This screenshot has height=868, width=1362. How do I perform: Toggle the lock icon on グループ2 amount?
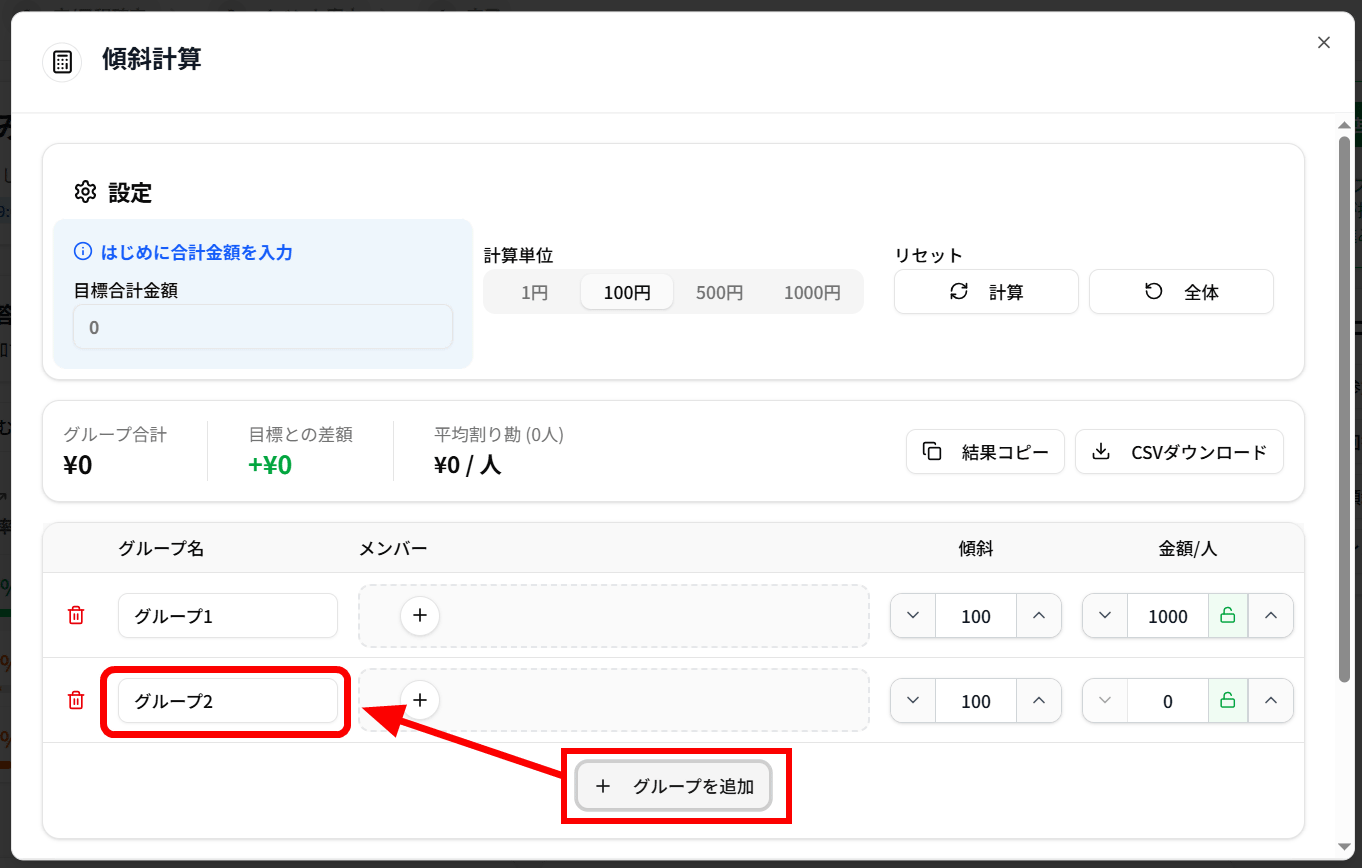(1228, 701)
